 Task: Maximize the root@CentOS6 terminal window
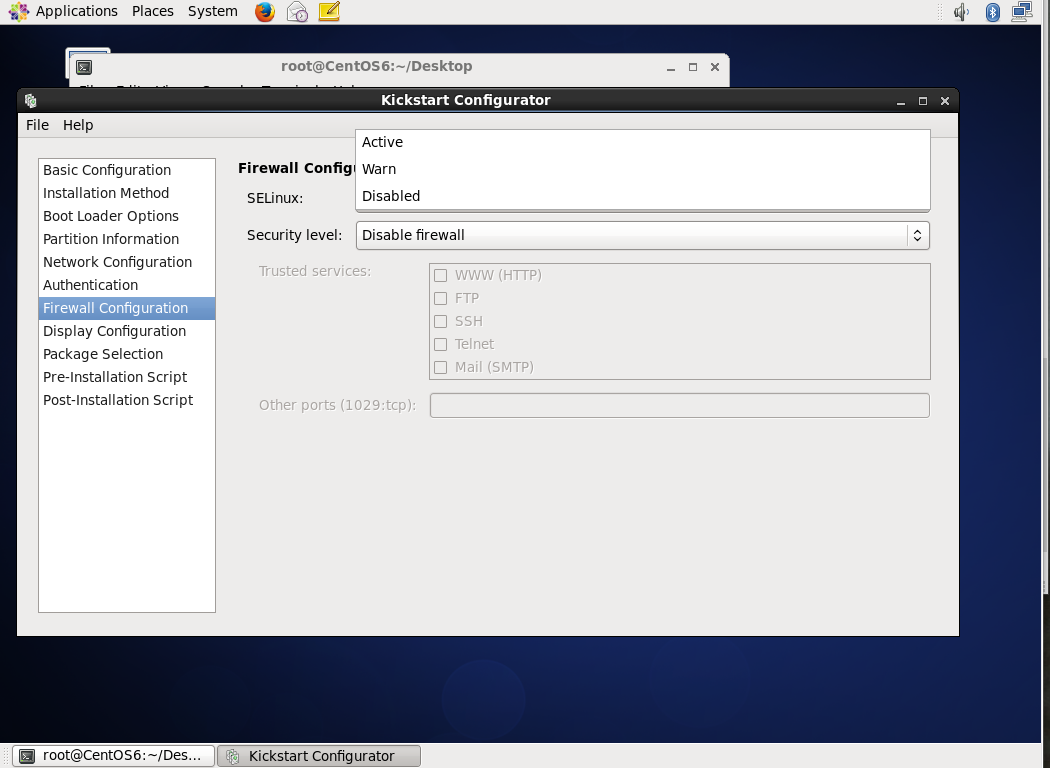pos(693,67)
